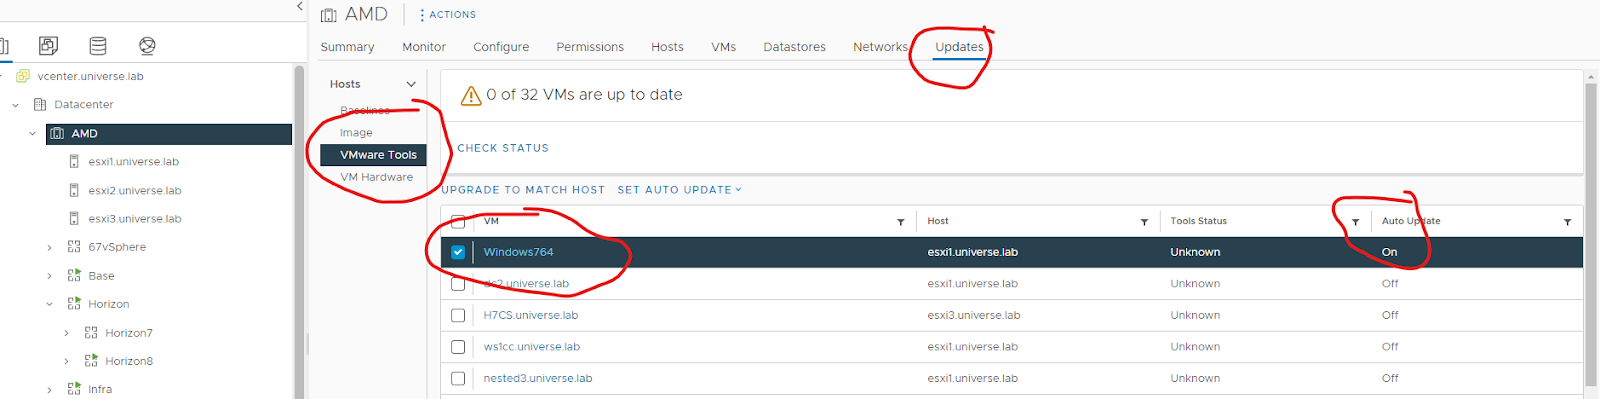
Task: Switch to the Monitor tab
Action: click(424, 47)
